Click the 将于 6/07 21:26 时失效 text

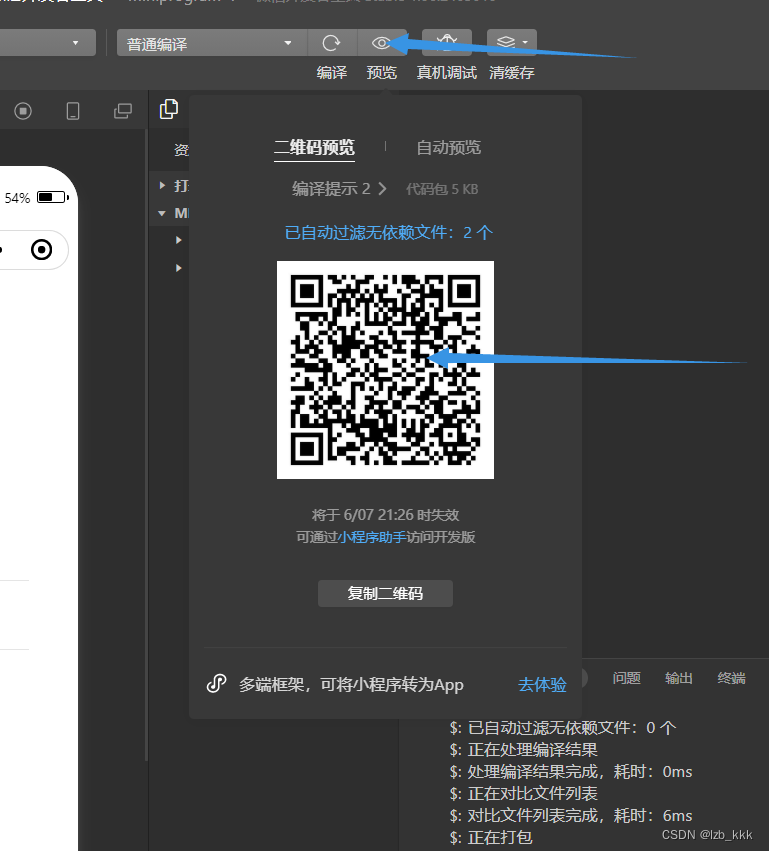click(385, 515)
